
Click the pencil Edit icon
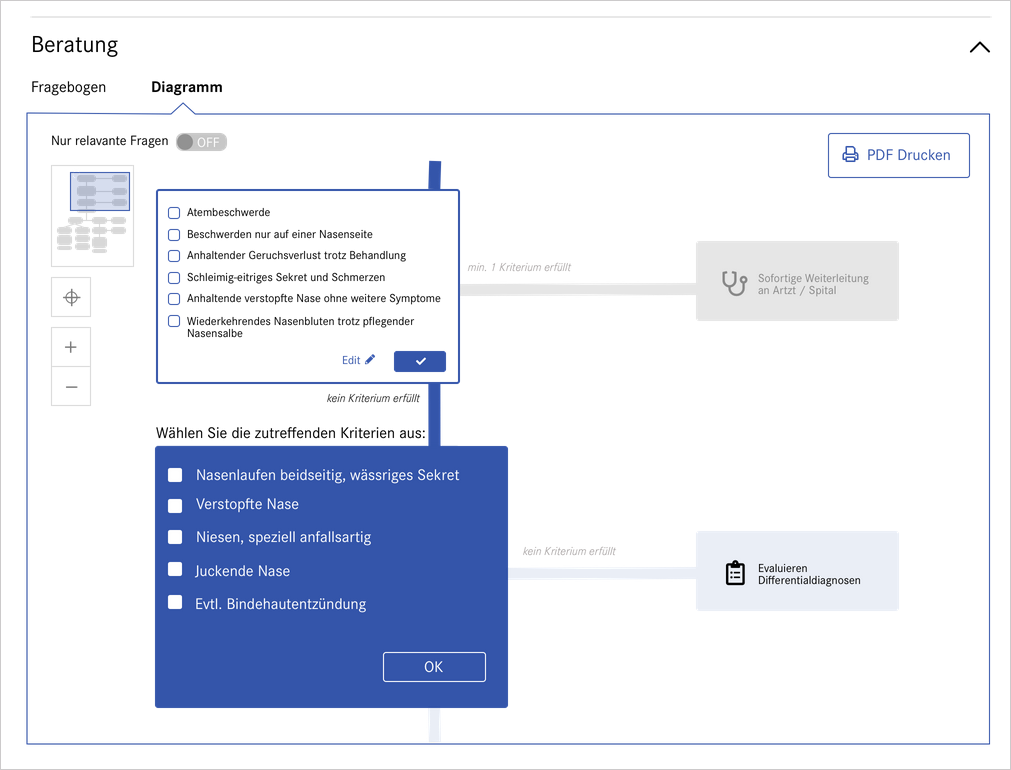(x=370, y=360)
